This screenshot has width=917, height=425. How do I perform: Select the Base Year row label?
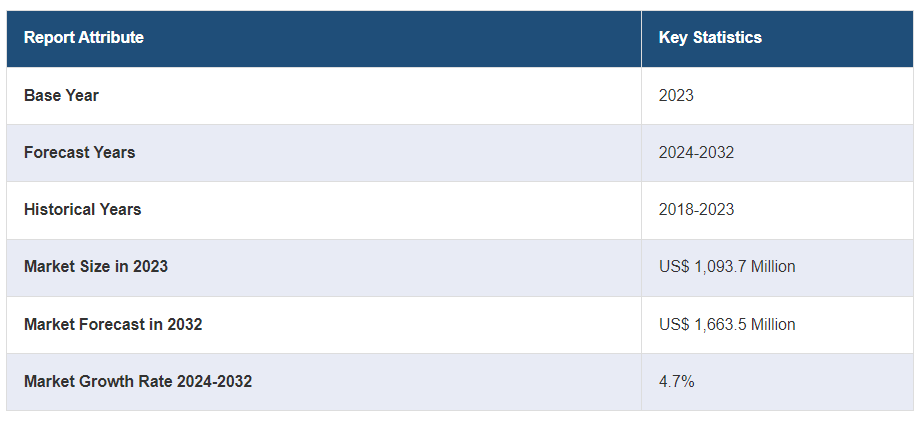[x=61, y=96]
